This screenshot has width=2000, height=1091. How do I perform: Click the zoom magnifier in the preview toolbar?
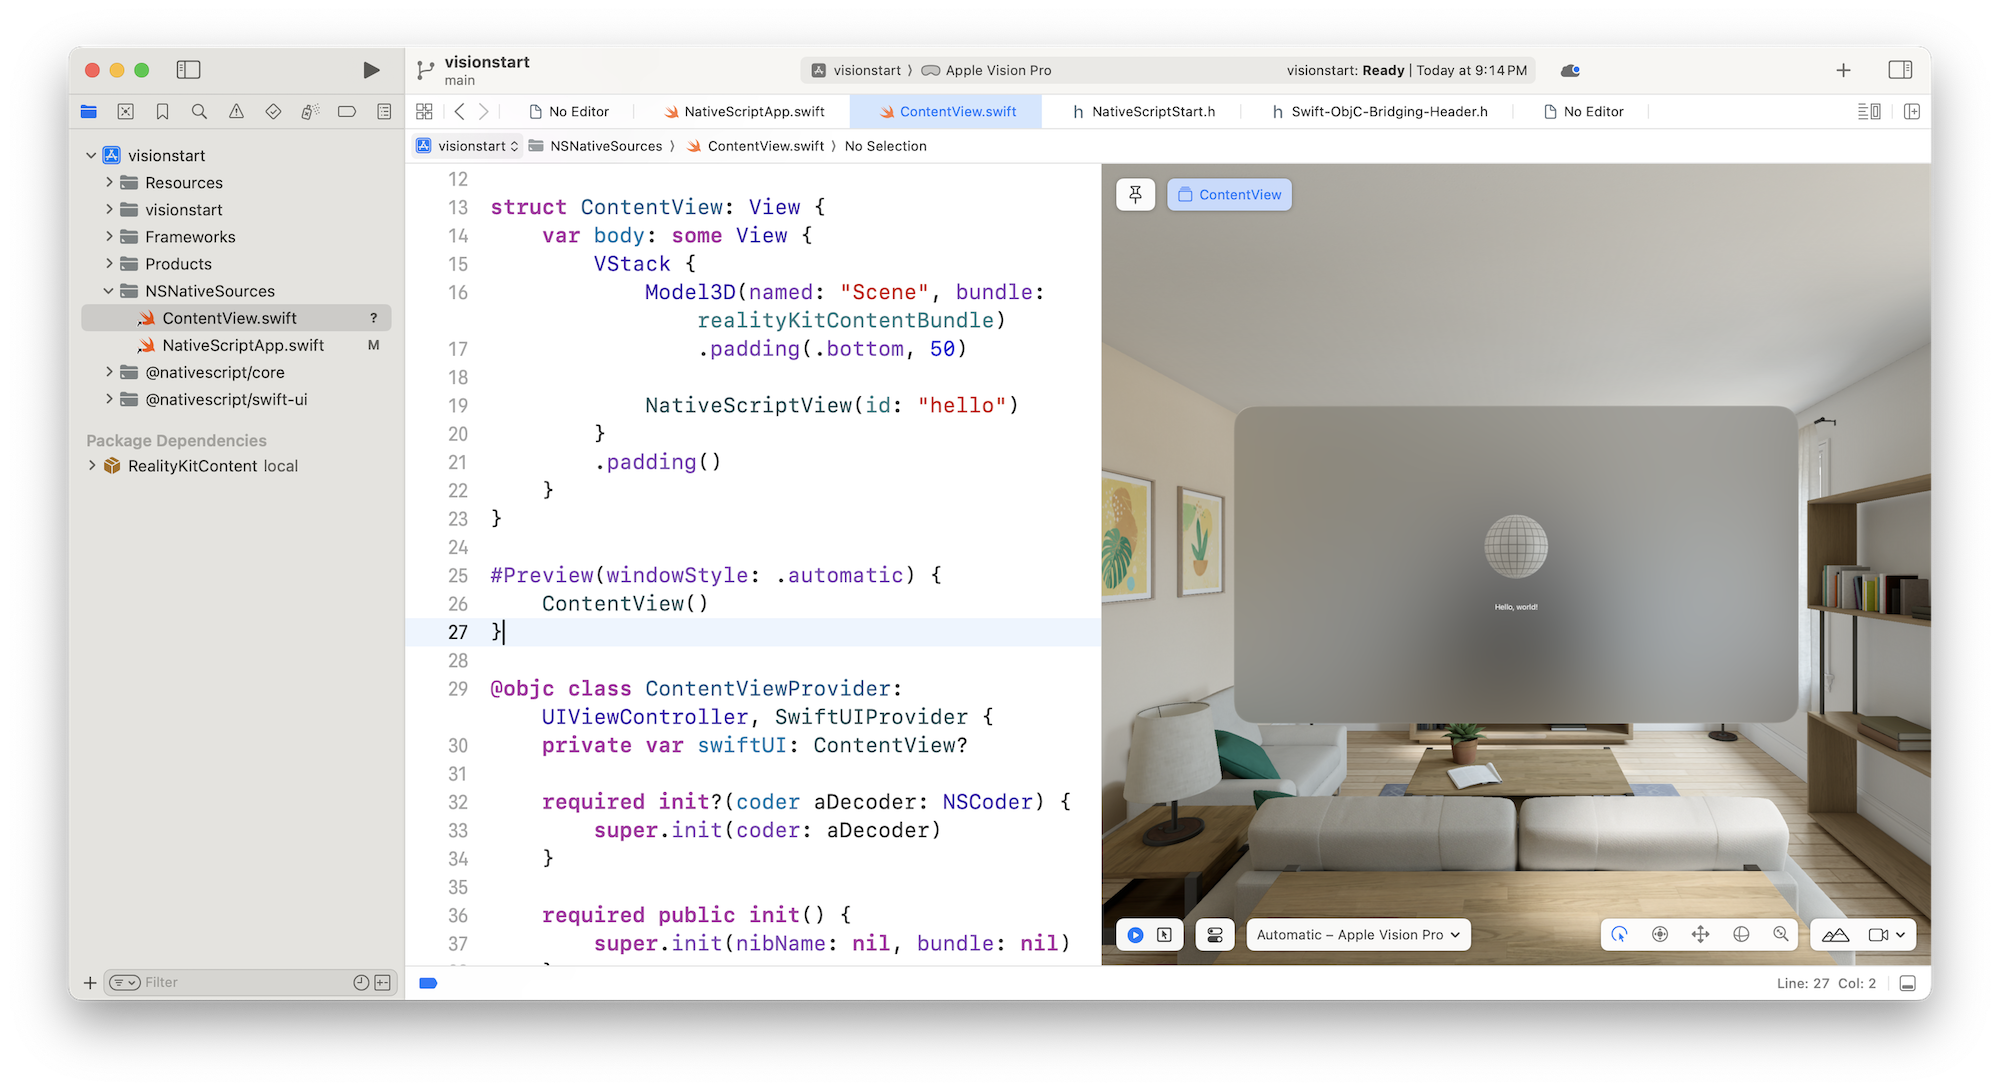click(x=1781, y=934)
